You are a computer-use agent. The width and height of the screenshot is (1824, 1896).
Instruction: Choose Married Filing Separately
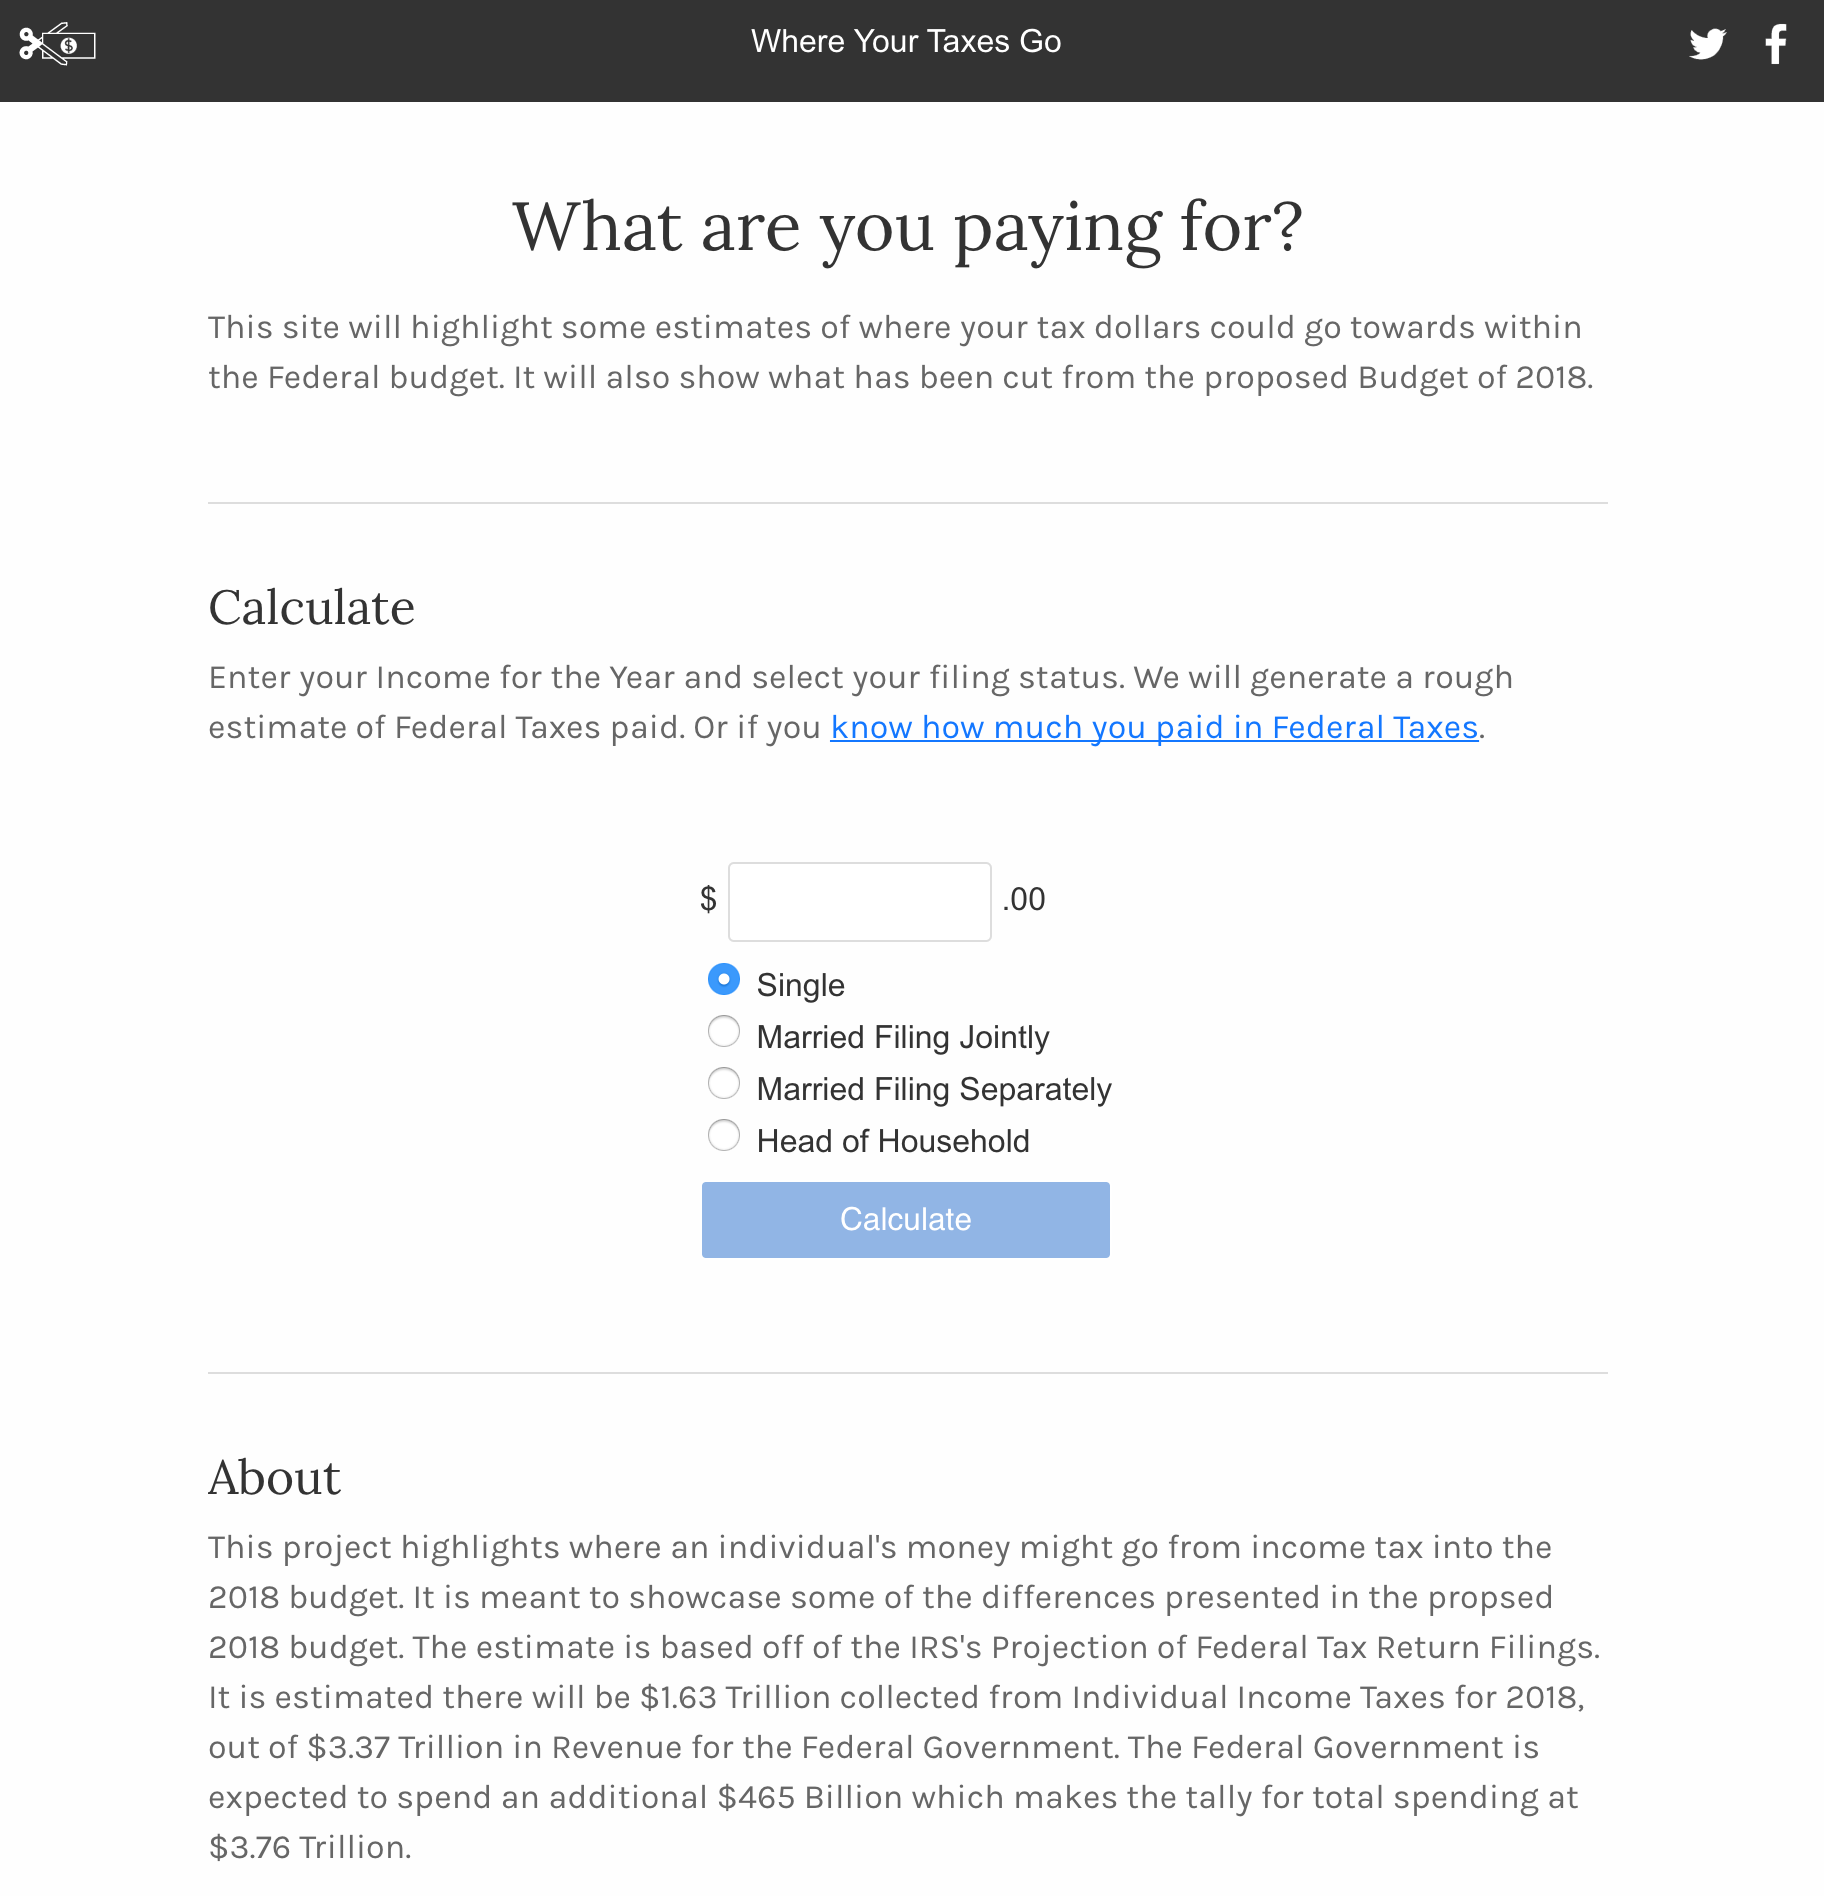723,1084
